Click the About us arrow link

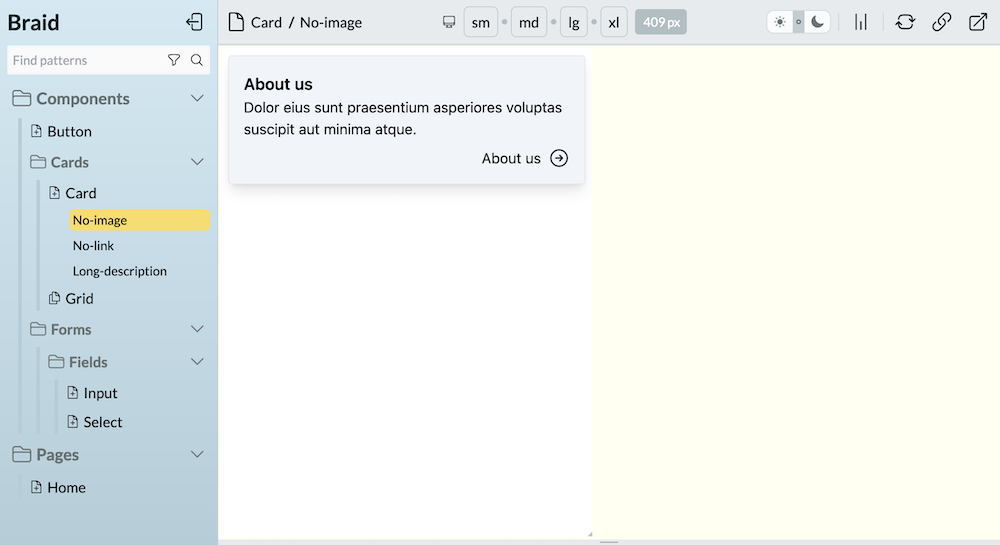tap(524, 158)
